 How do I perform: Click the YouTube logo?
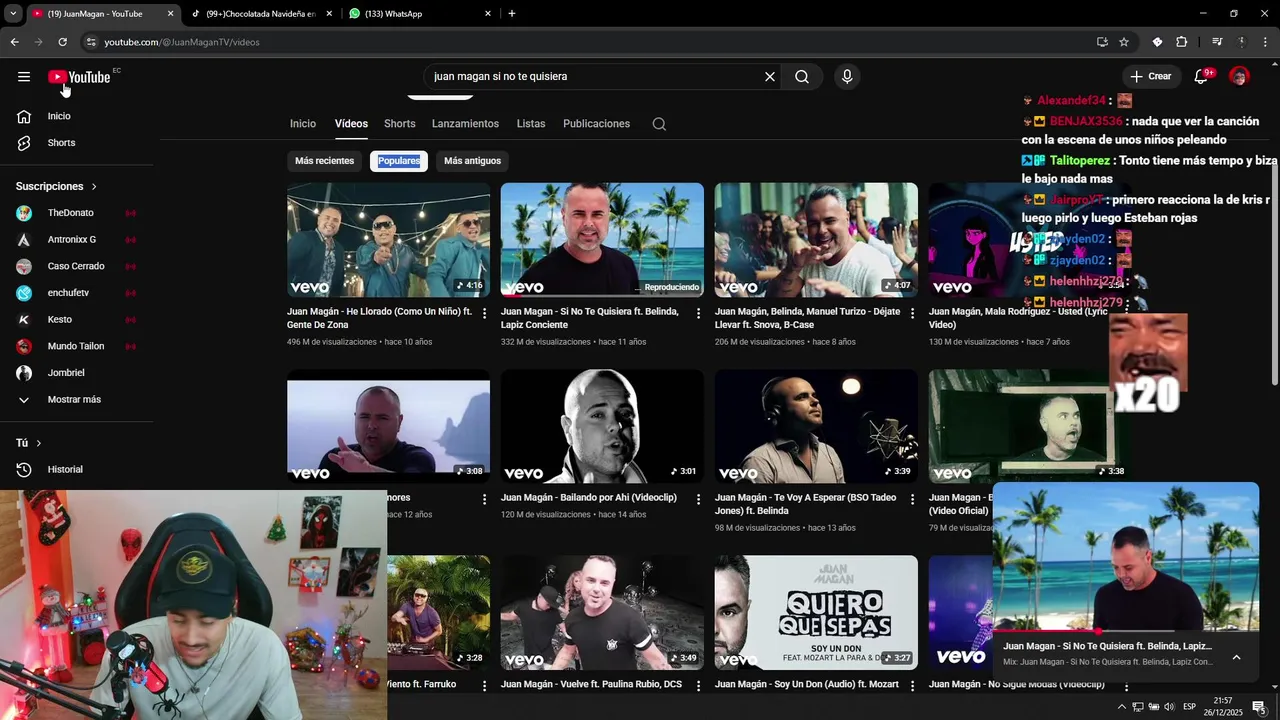[x=79, y=77]
